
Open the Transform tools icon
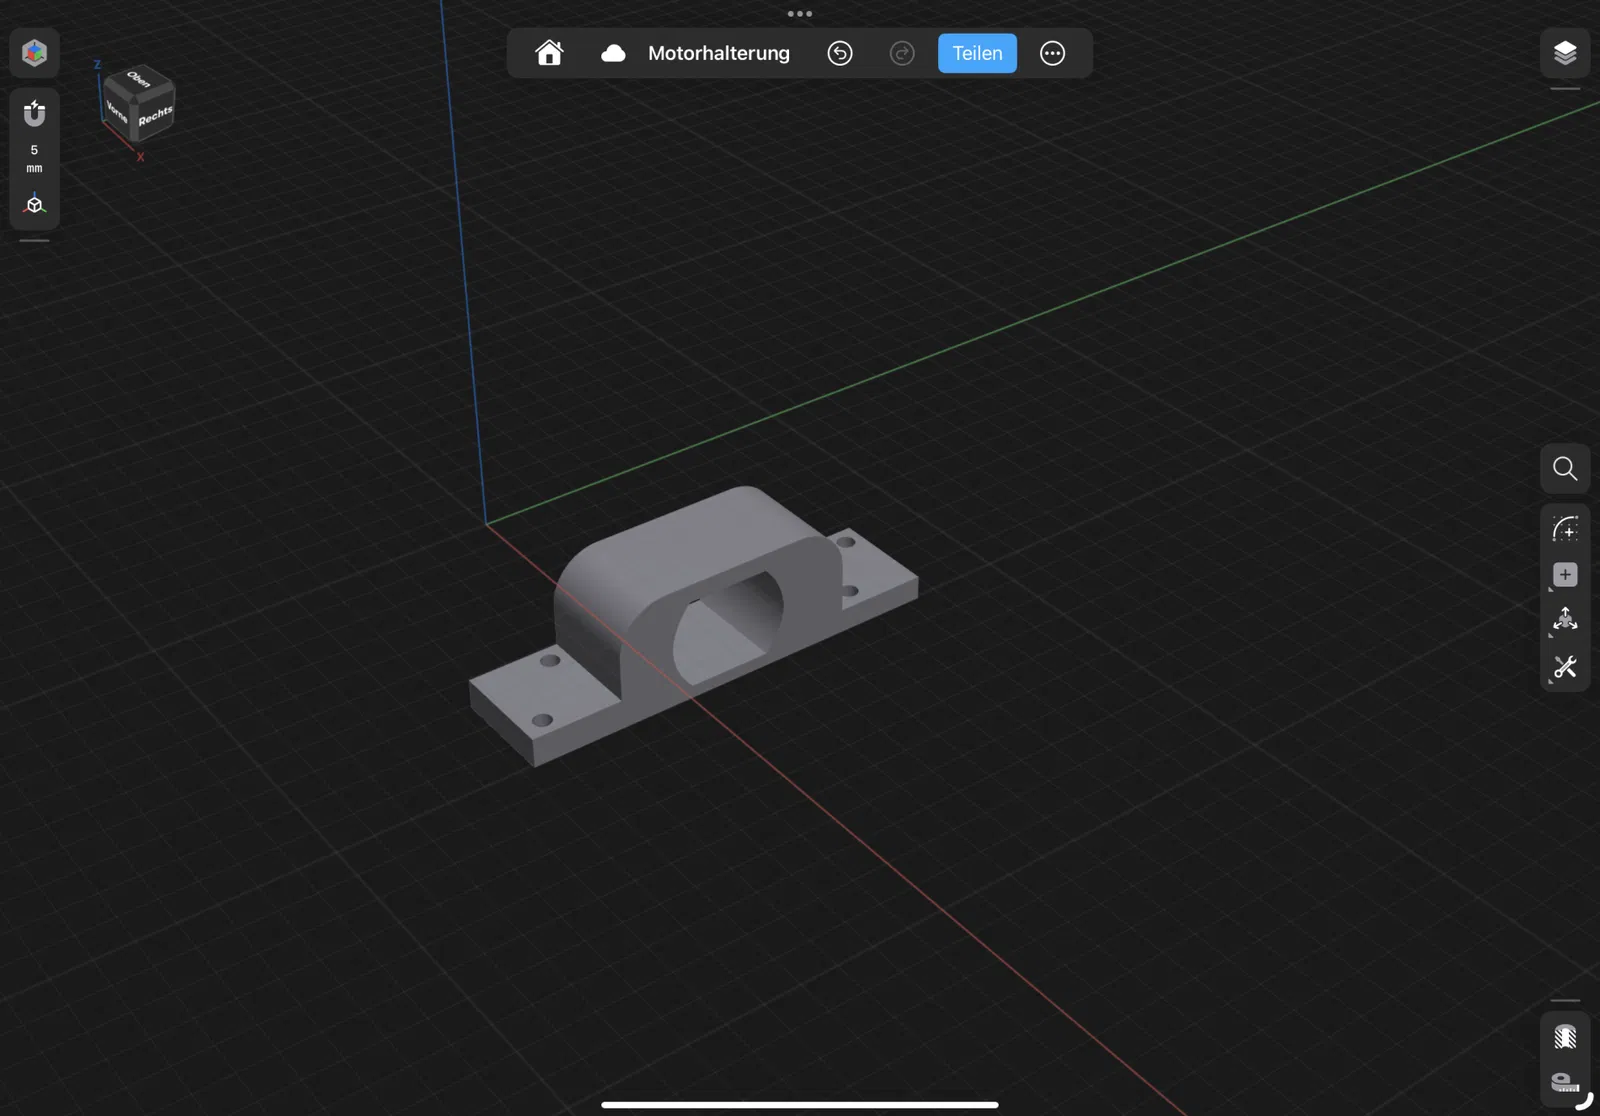(x=1565, y=621)
